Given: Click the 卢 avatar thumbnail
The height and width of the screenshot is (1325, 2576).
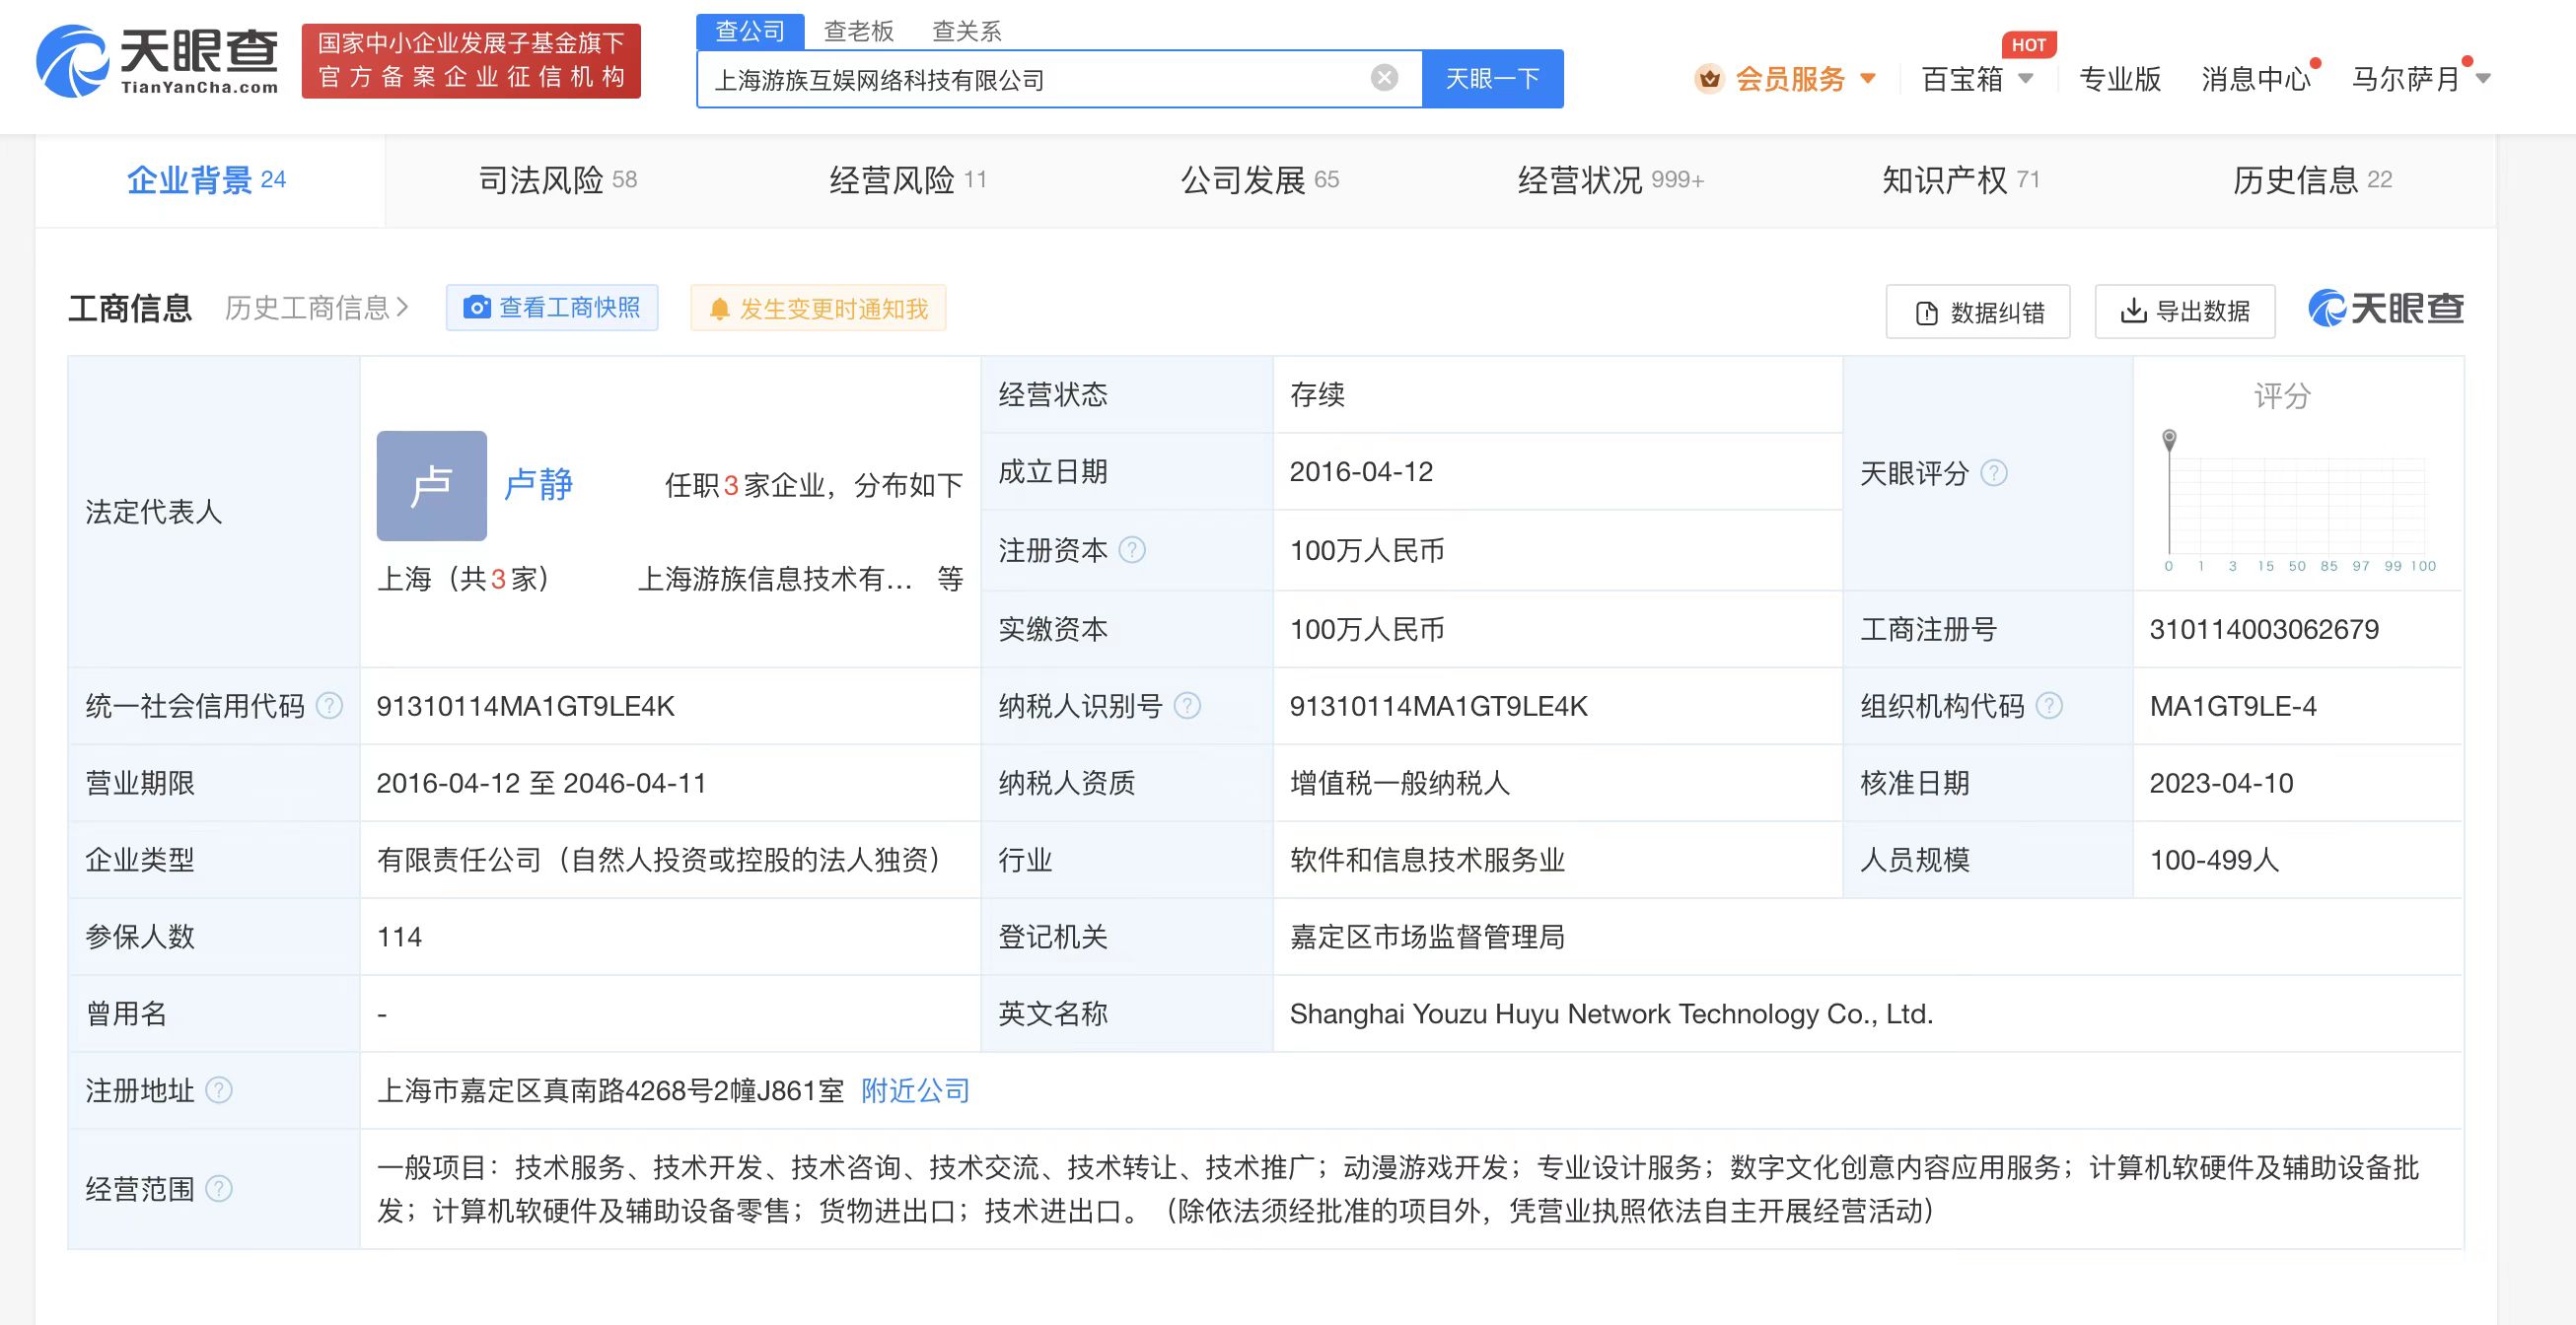Looking at the screenshot, I should pos(431,486).
